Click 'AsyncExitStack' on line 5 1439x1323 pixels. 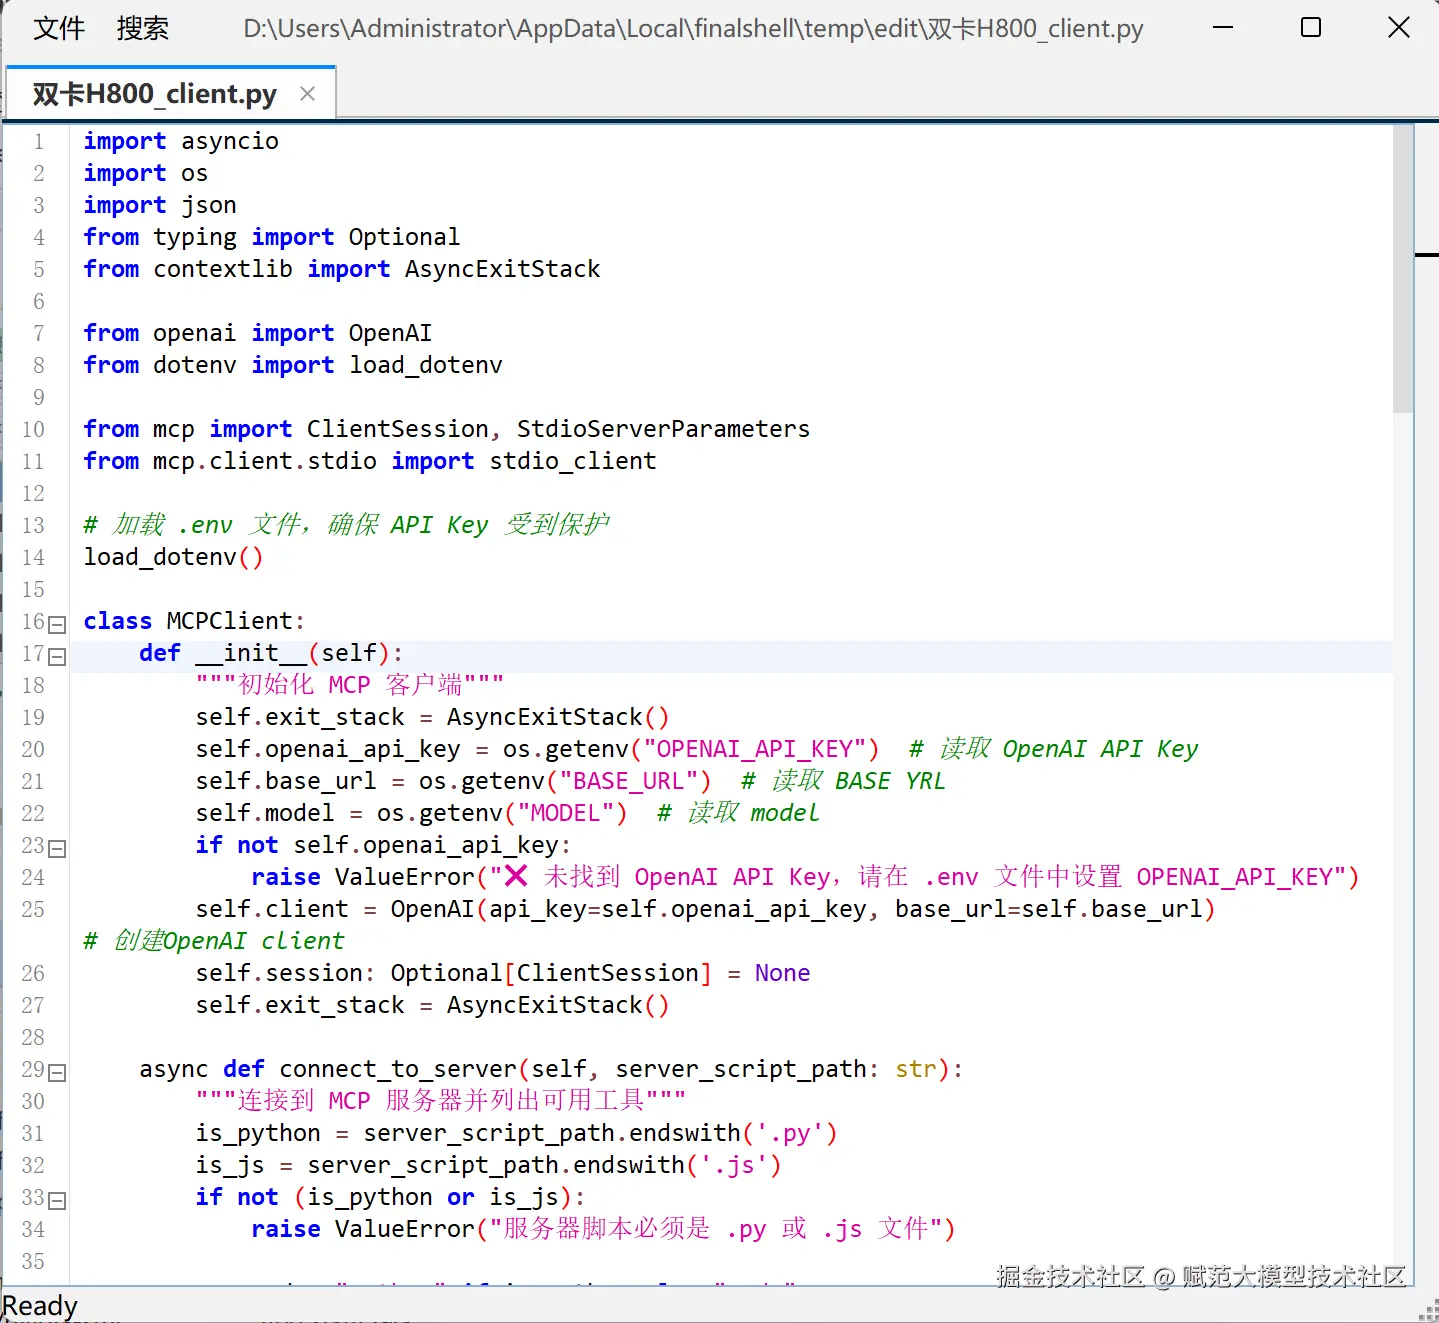point(503,269)
